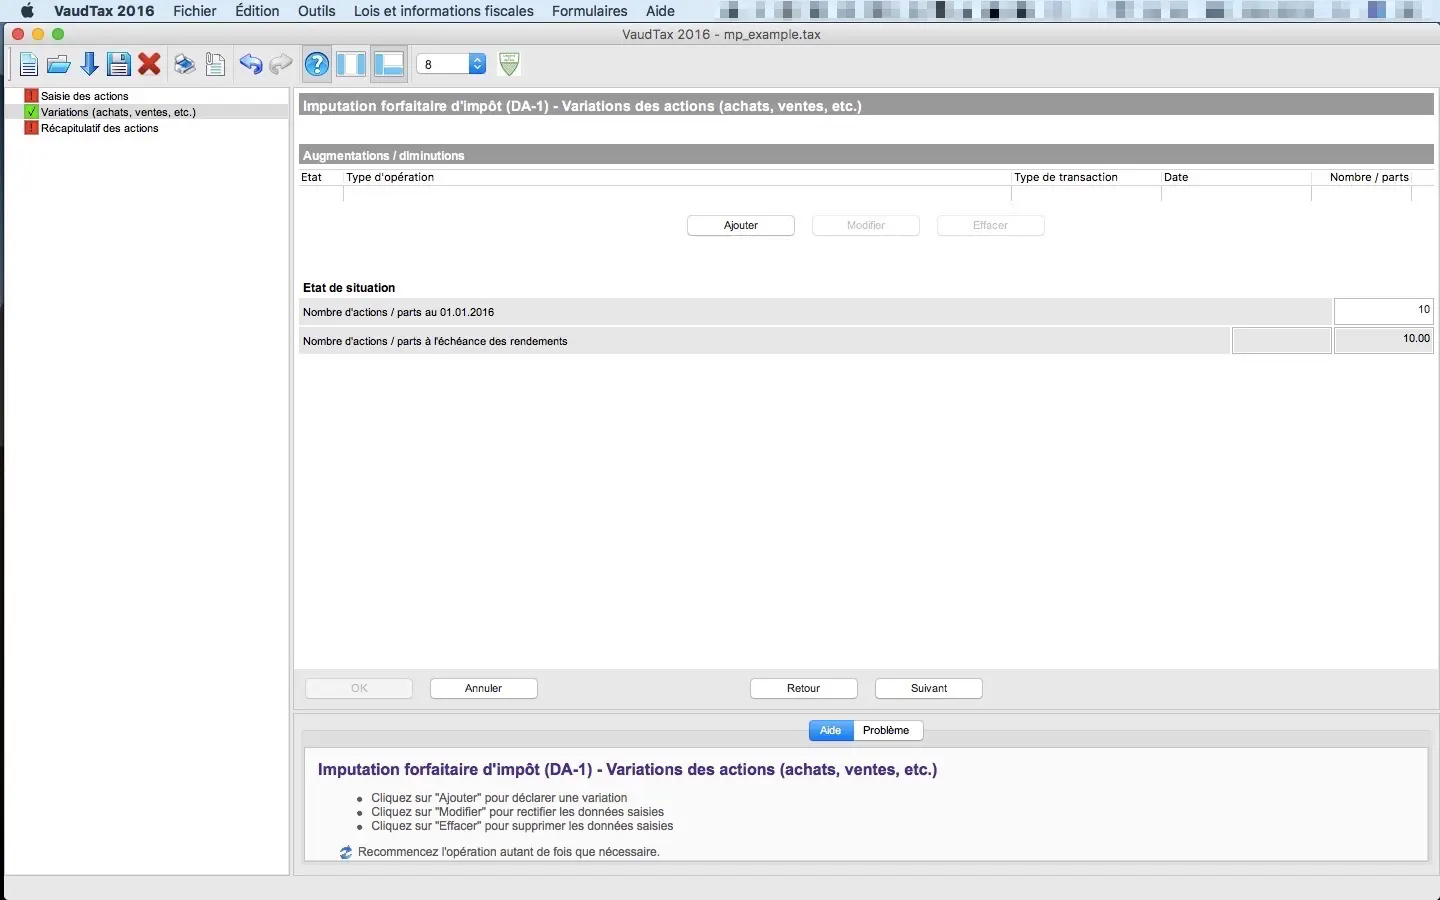The height and width of the screenshot is (900, 1440).
Task: Click the green check icon beside Variations
Action: [x=31, y=112]
